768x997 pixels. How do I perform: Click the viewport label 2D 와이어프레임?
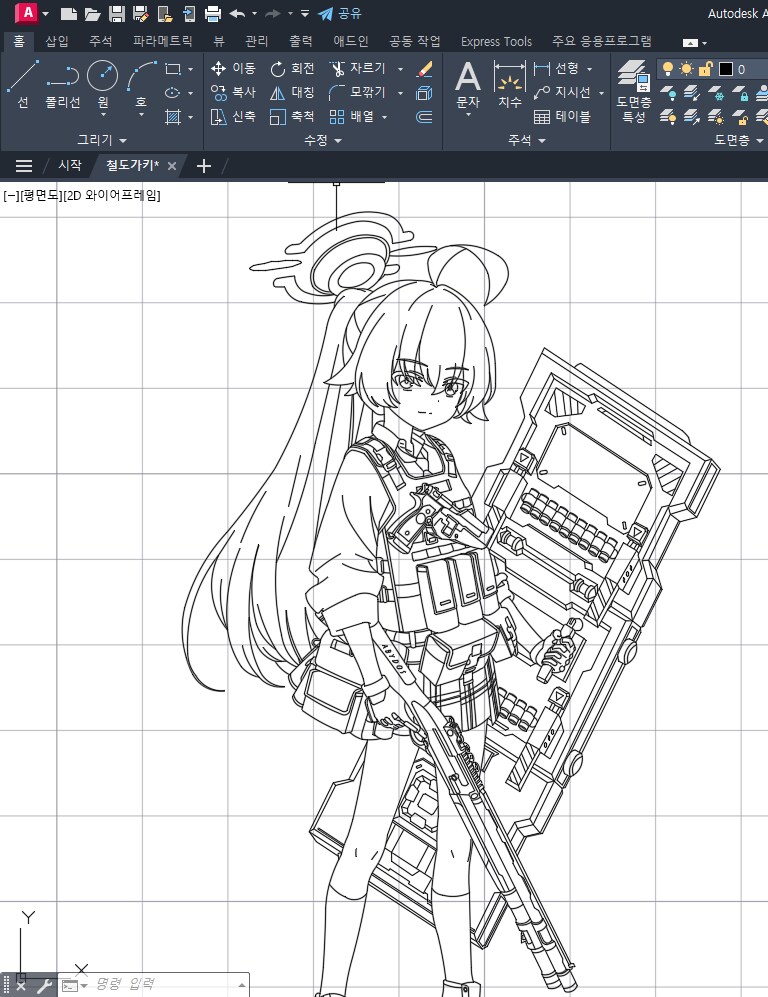point(112,196)
